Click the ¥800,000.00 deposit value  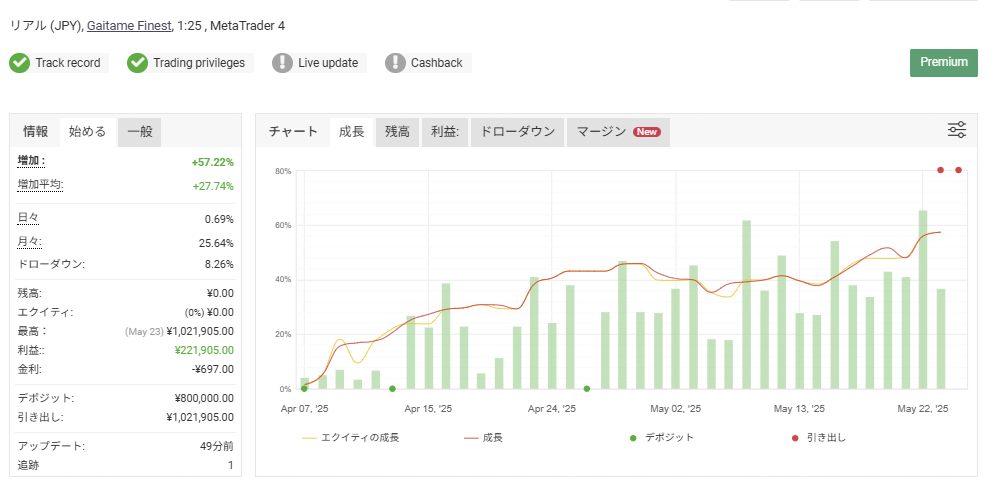click(204, 398)
